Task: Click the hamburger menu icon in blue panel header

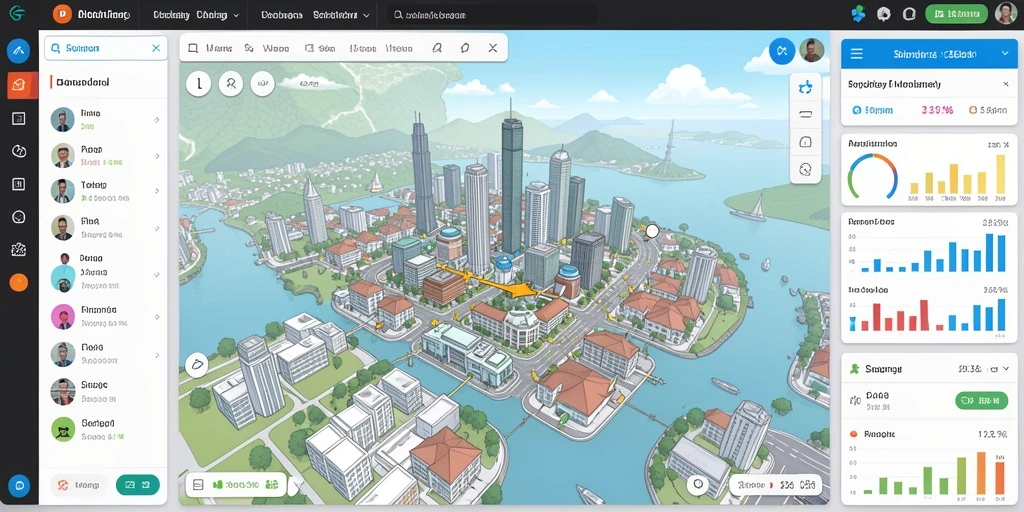Action: click(857, 54)
